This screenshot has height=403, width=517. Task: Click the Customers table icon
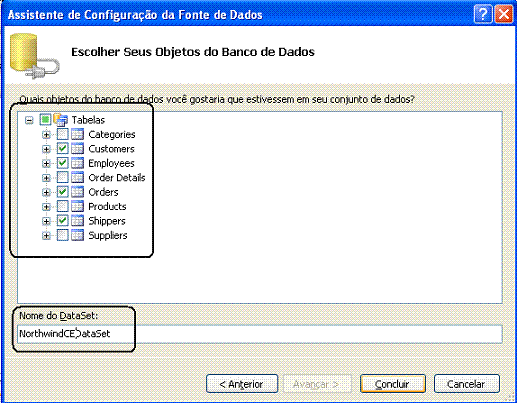tap(77, 149)
